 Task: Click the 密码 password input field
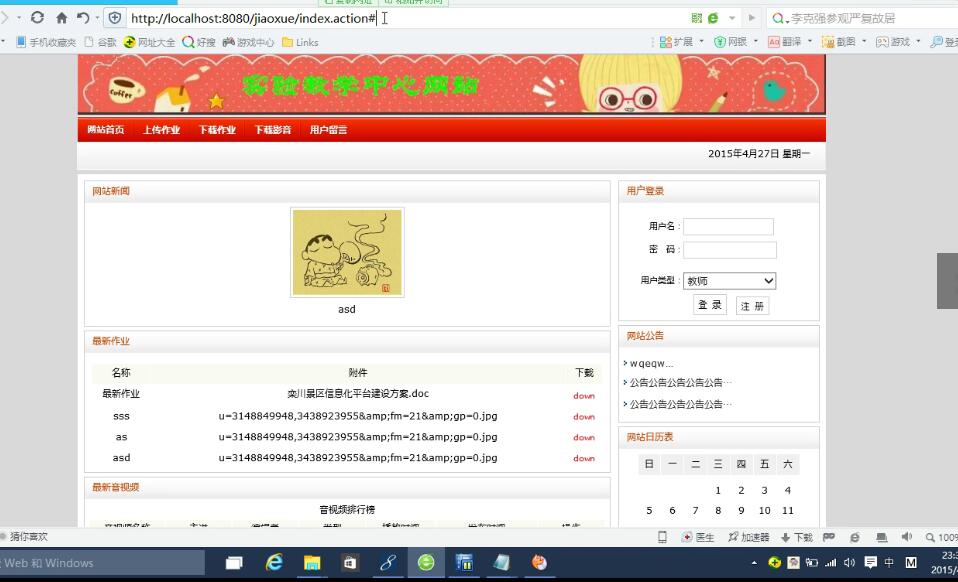click(729, 250)
